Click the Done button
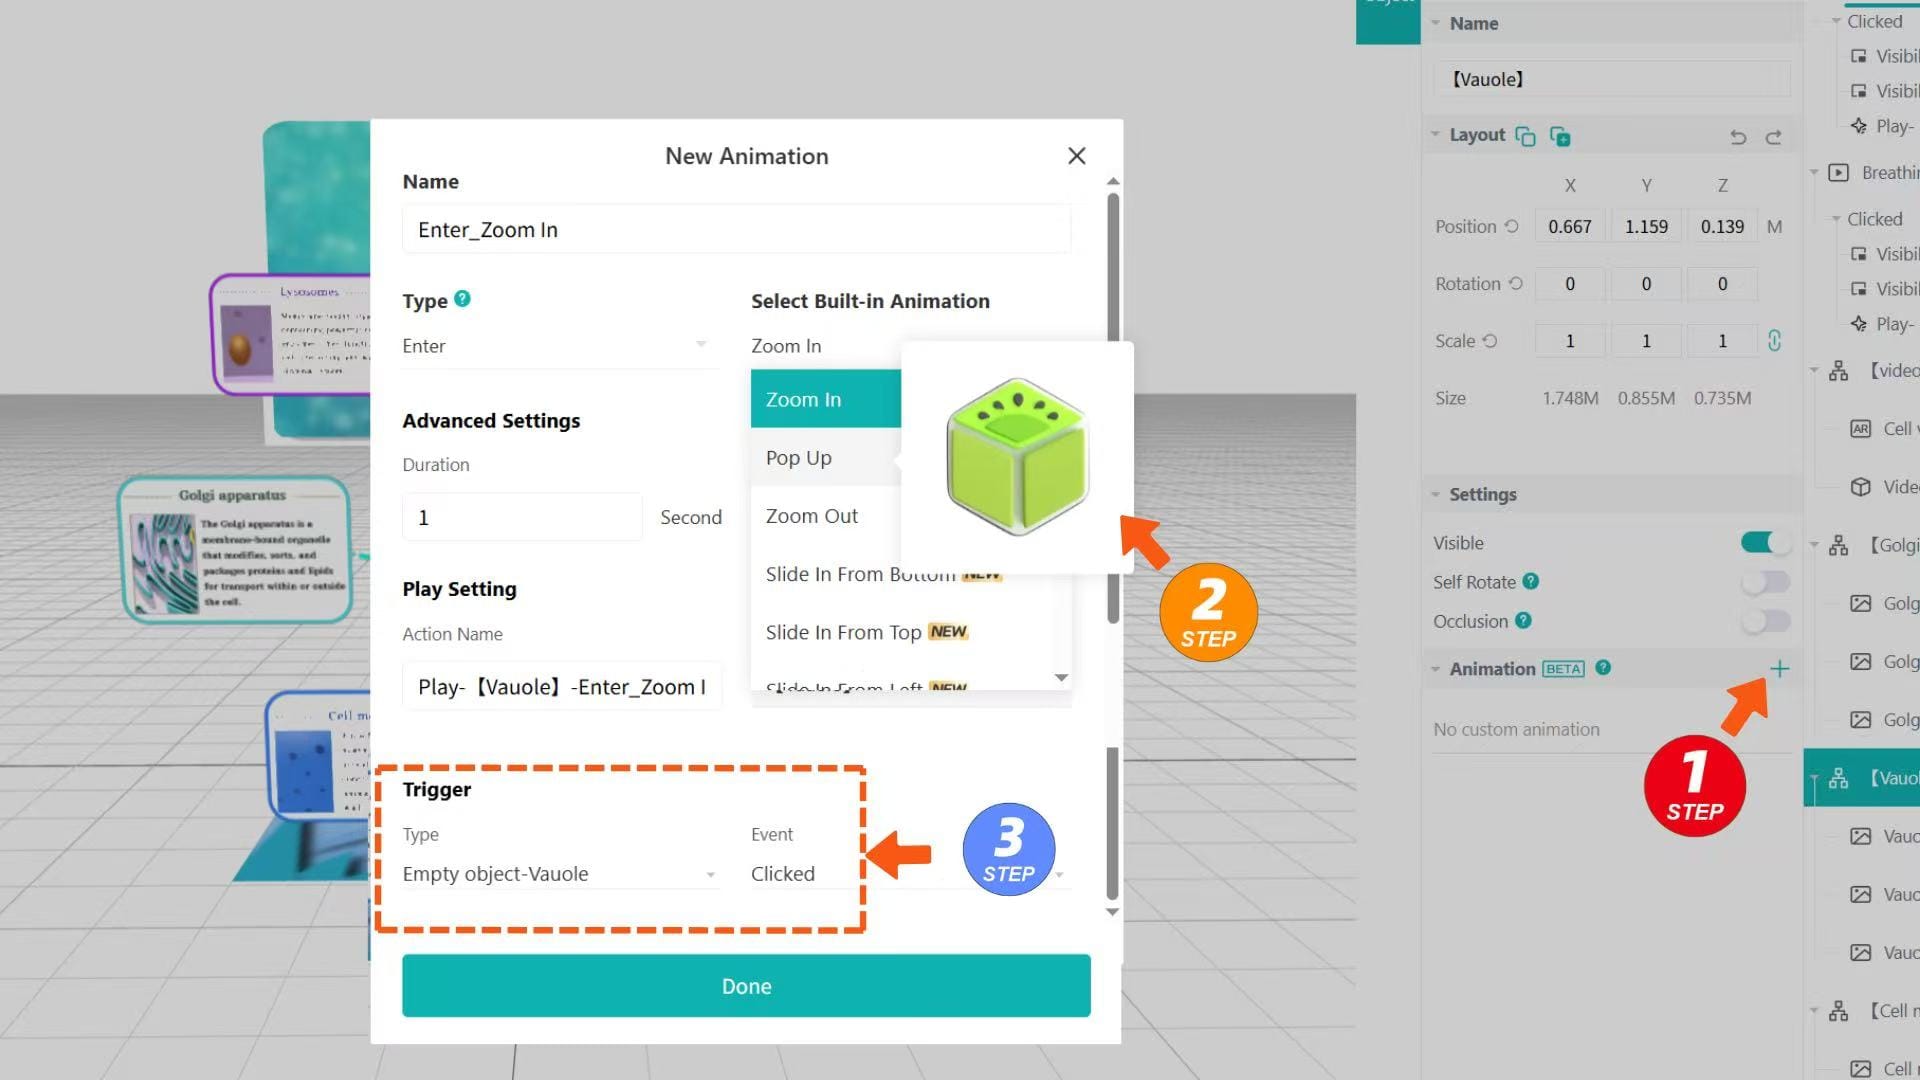 (x=746, y=985)
